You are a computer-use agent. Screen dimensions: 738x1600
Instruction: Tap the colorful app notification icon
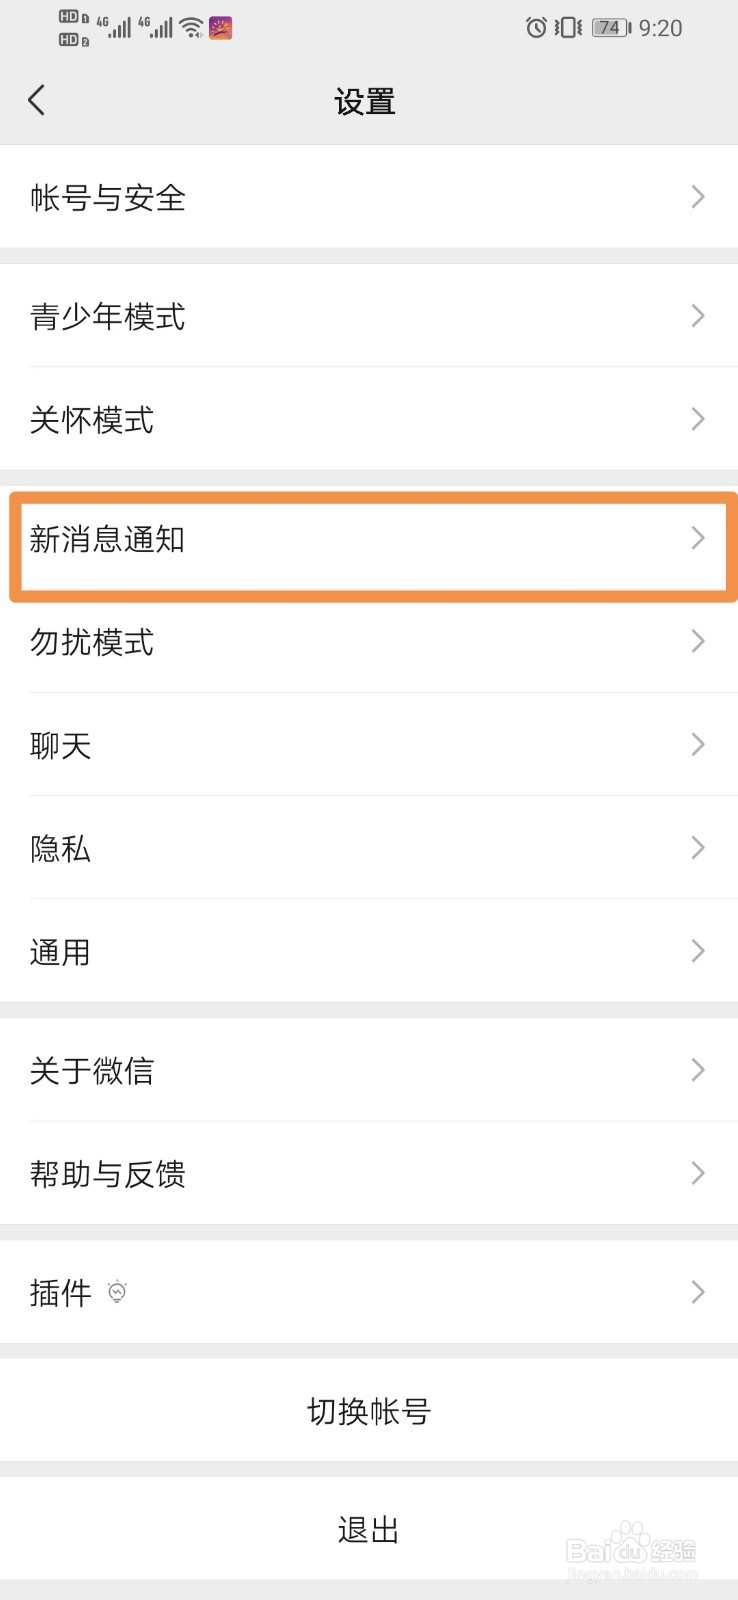(220, 28)
